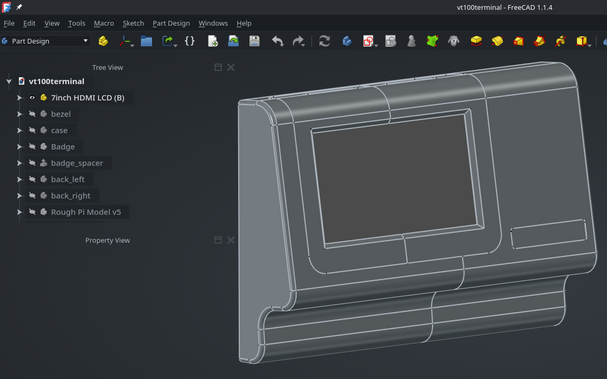Click the red Create Sketch icon
The height and width of the screenshot is (379, 607).
coord(368,41)
